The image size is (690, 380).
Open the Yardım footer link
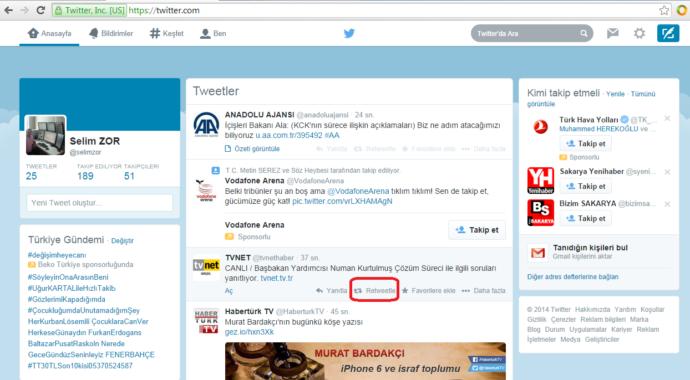[625, 310]
